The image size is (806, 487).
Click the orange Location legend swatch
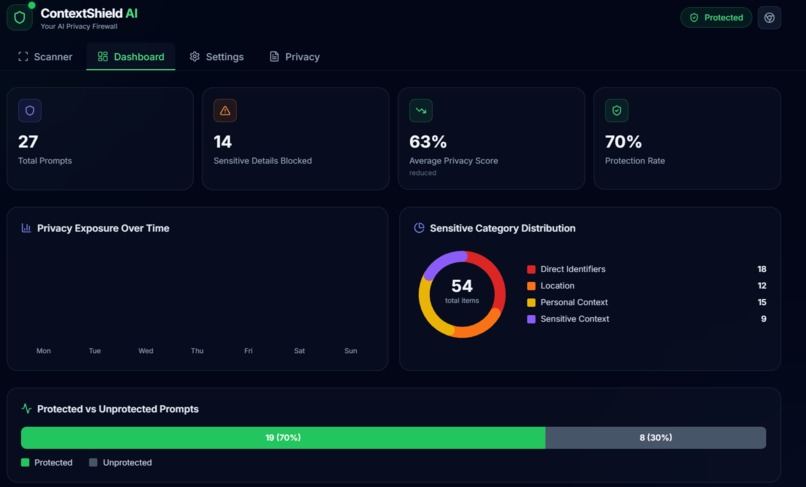tap(531, 286)
